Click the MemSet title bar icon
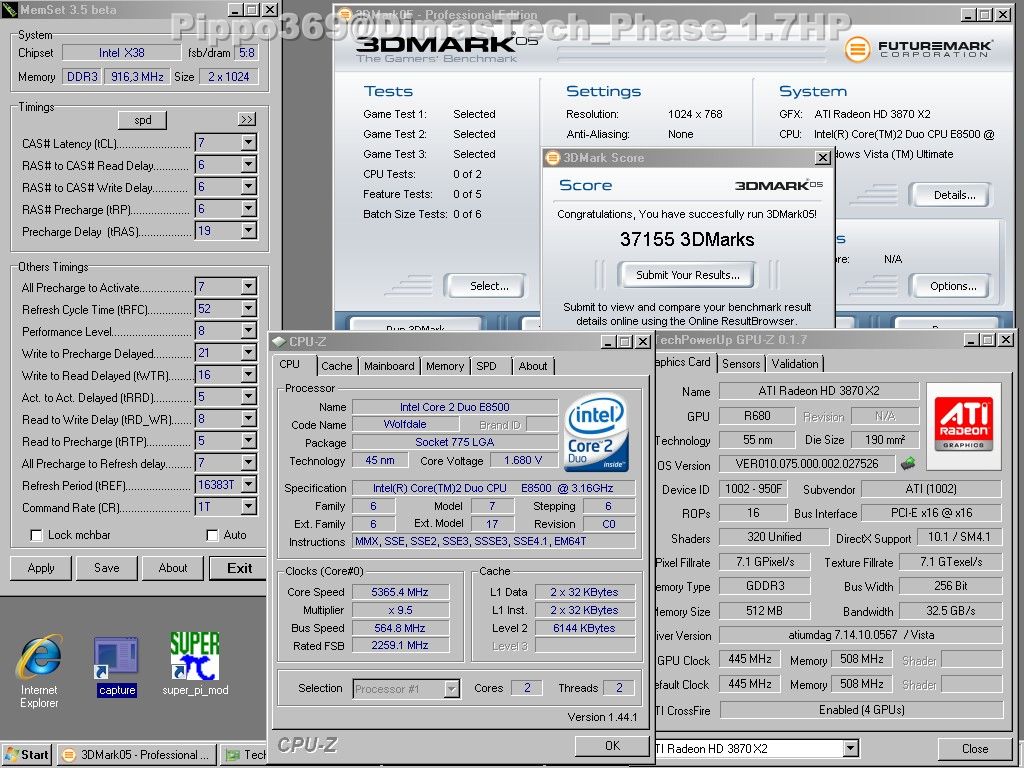This screenshot has width=1024, height=768. [10, 10]
